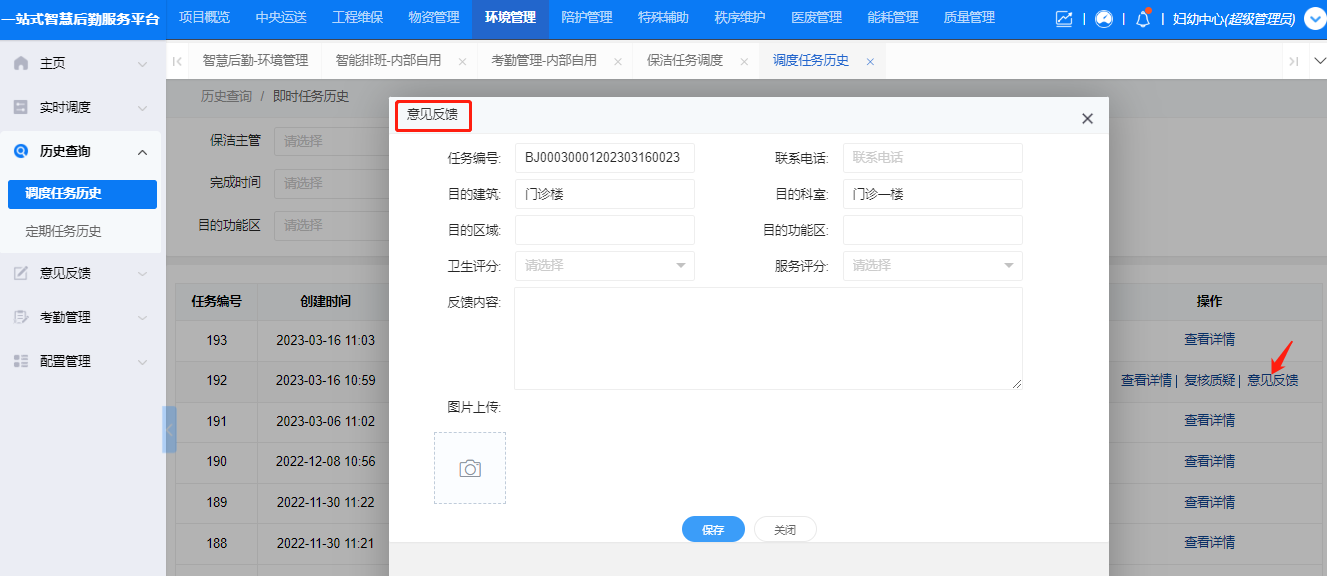Open the notification bell icon
1327x576 pixels.
pos(1144,19)
